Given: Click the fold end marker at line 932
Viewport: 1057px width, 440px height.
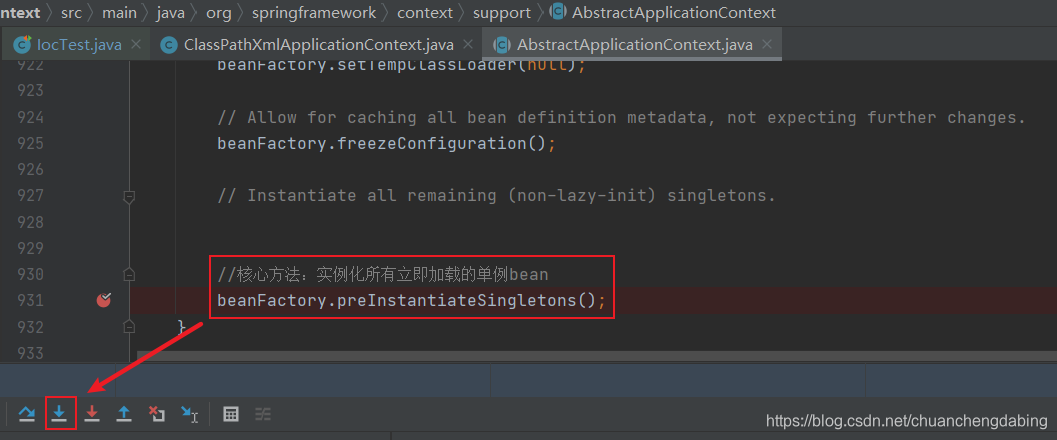Looking at the screenshot, I should point(129,327).
